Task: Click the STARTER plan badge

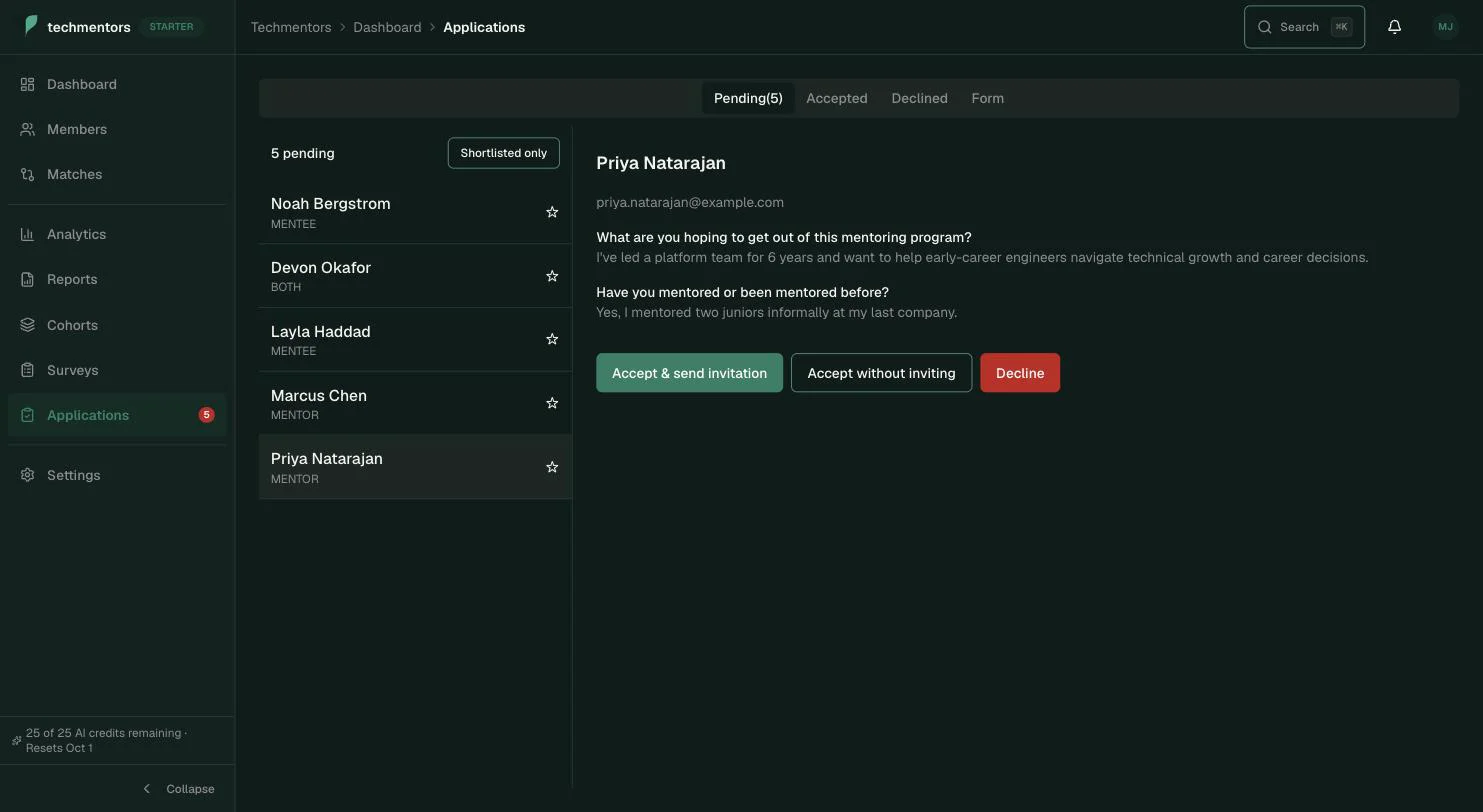Action: click(171, 27)
